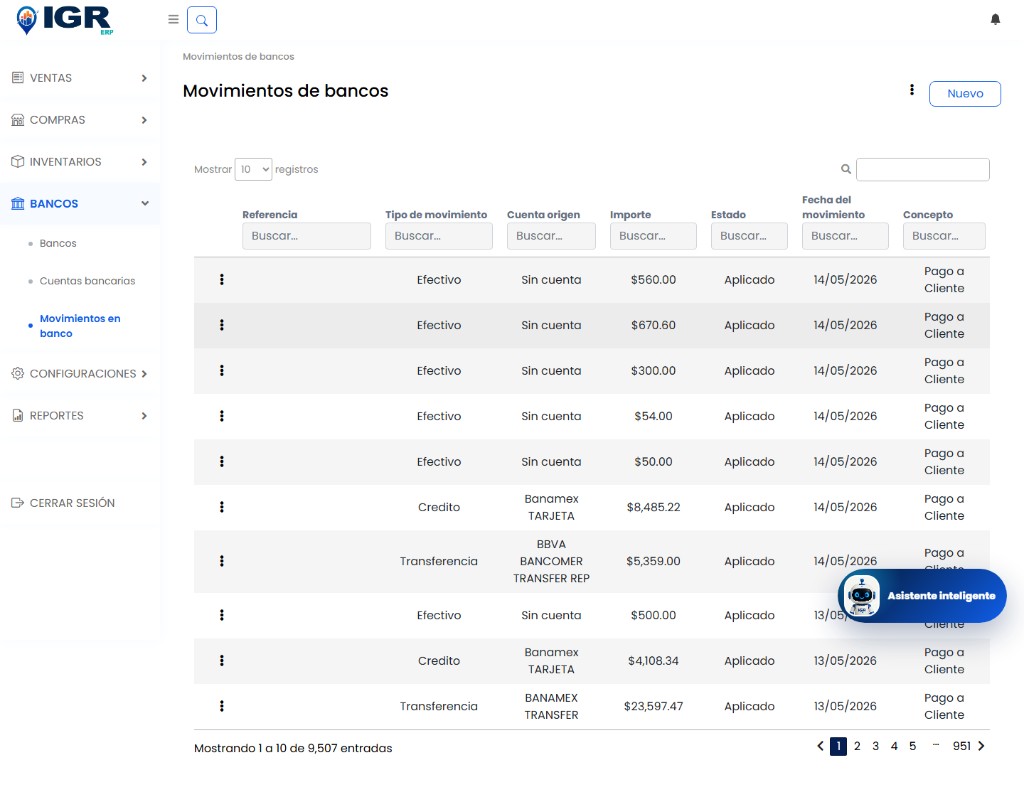The height and width of the screenshot is (797, 1024).
Task: Go to page 2
Action: coord(857,746)
